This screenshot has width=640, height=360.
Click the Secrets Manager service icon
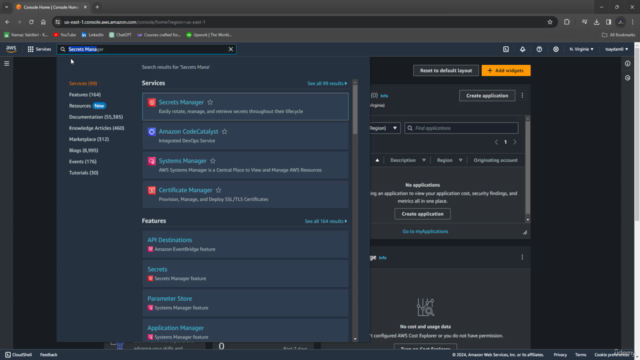[x=151, y=102]
